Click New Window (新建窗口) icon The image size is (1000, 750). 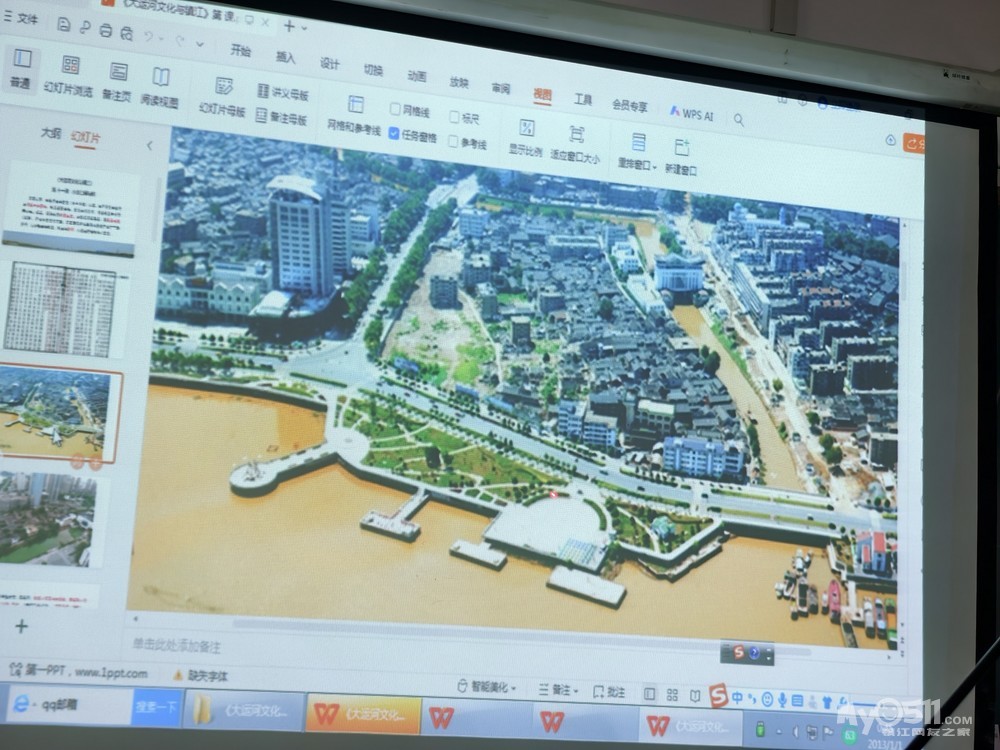point(682,157)
